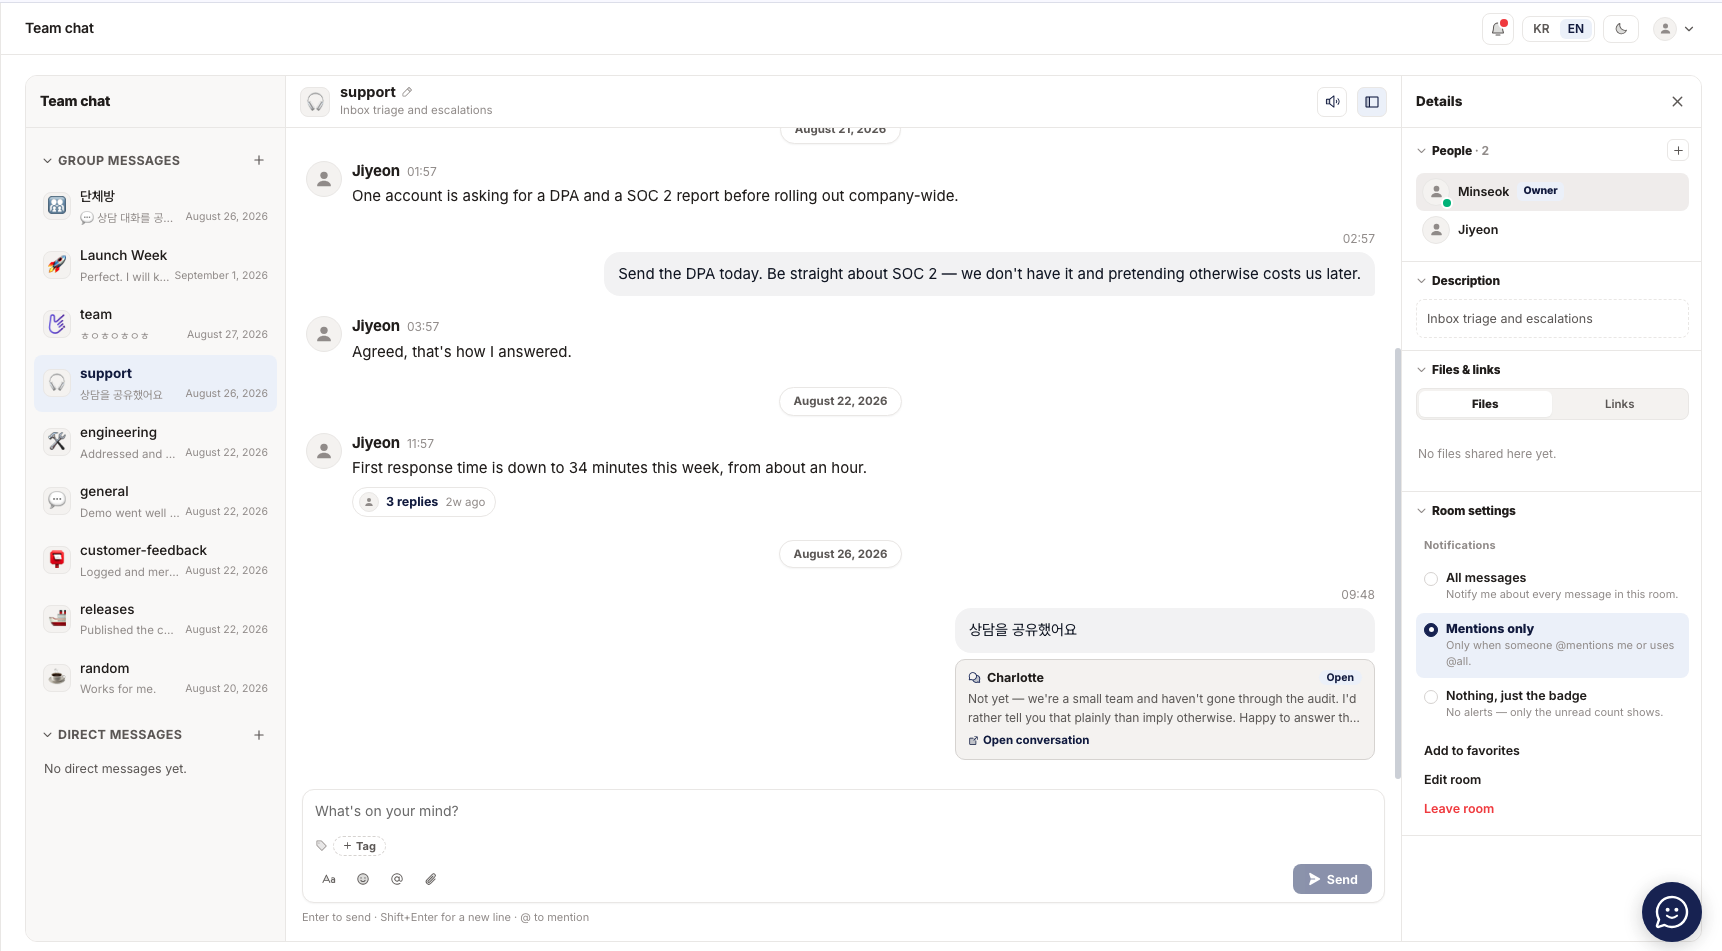1722x951 pixels.
Task: Open the emoji picker in composer
Action: [x=363, y=879]
